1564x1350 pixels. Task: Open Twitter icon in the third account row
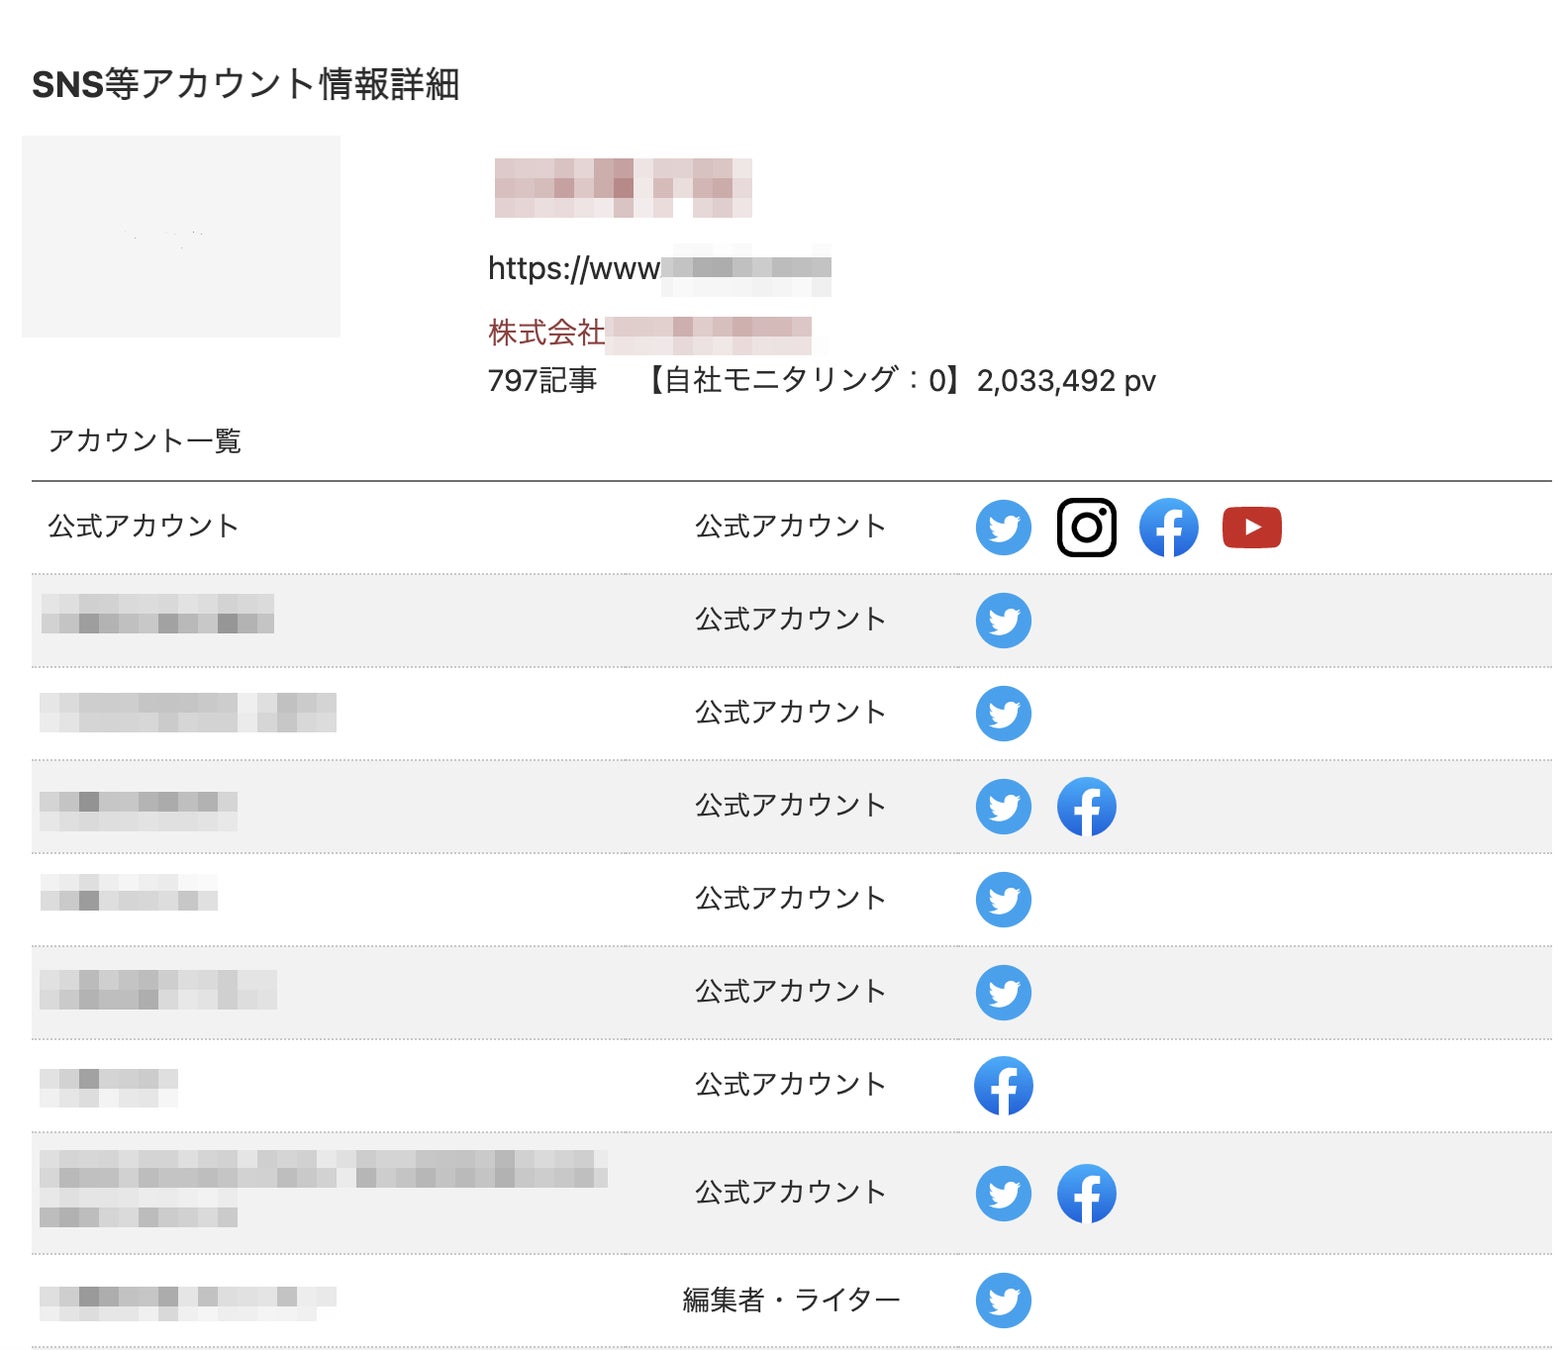pyautogui.click(x=1003, y=713)
